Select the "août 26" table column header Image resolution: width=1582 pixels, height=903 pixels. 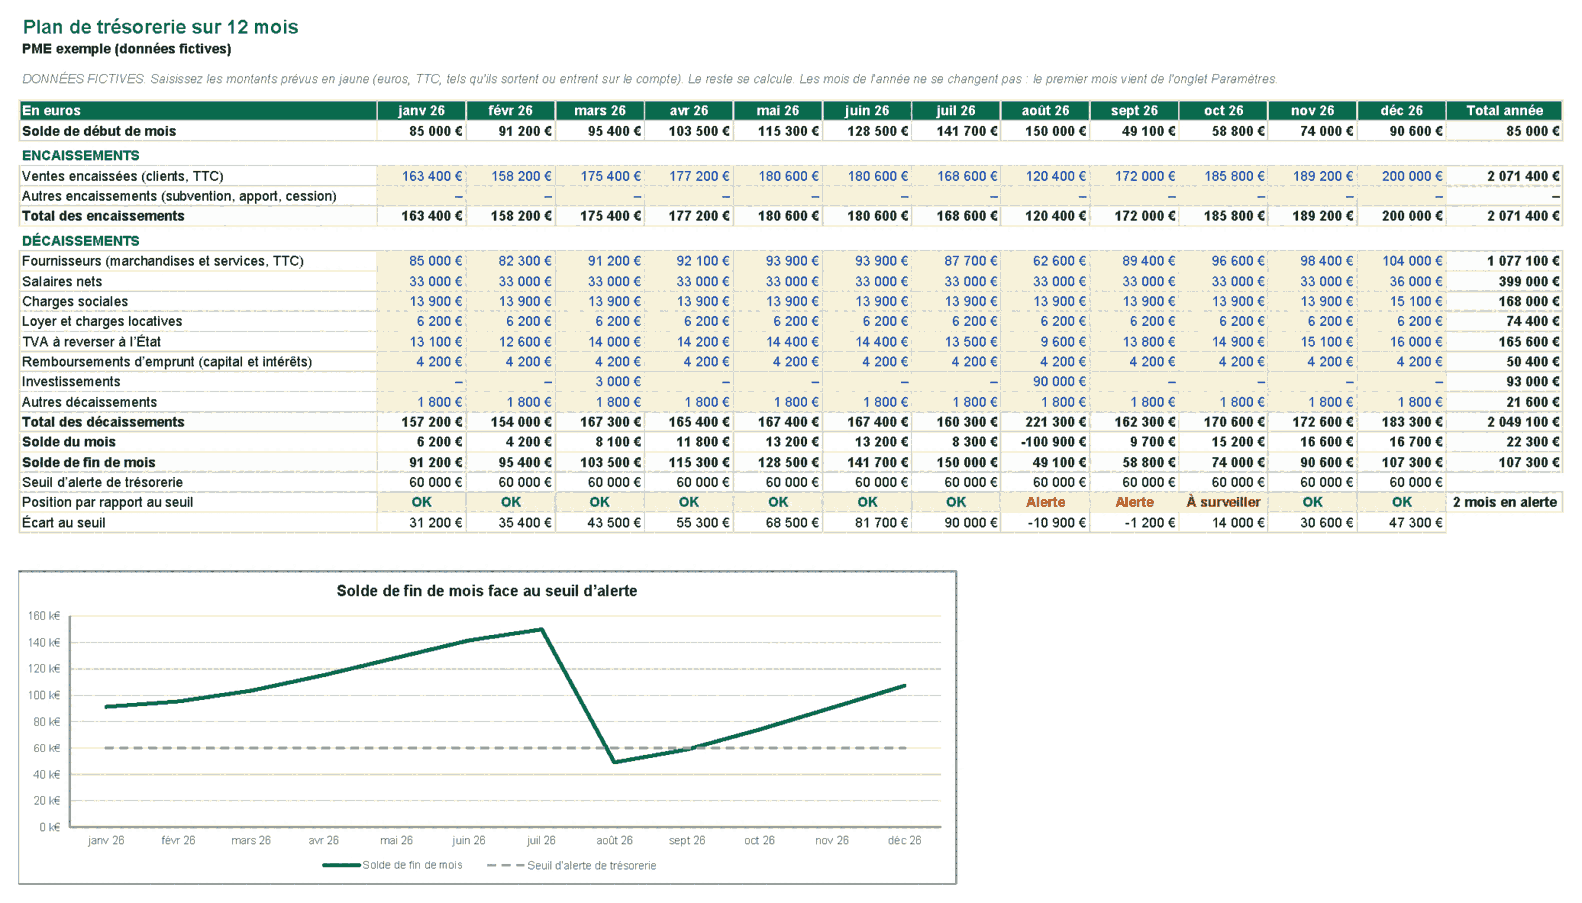[x=1045, y=111]
